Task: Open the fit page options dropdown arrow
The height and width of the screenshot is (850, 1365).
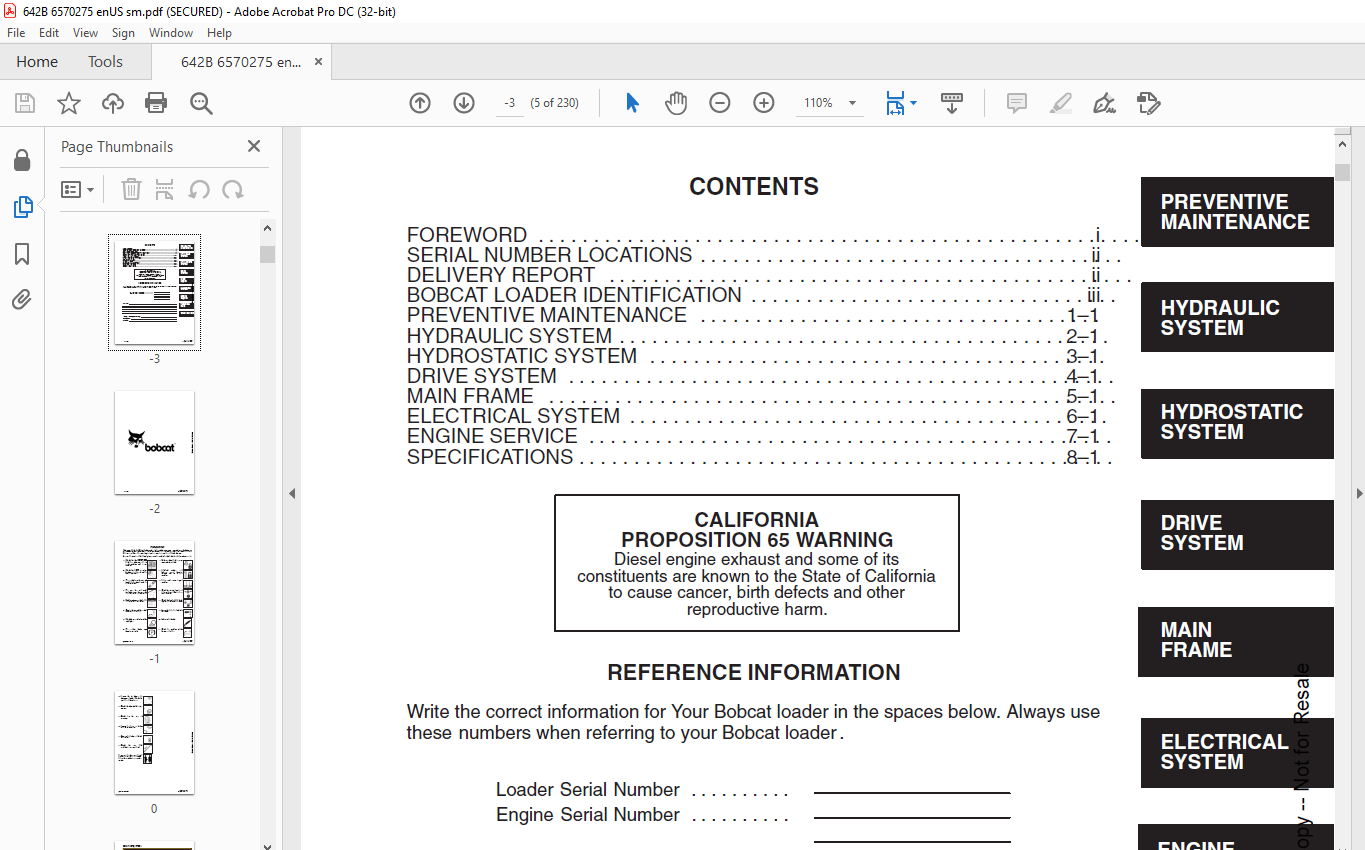Action: coord(913,104)
